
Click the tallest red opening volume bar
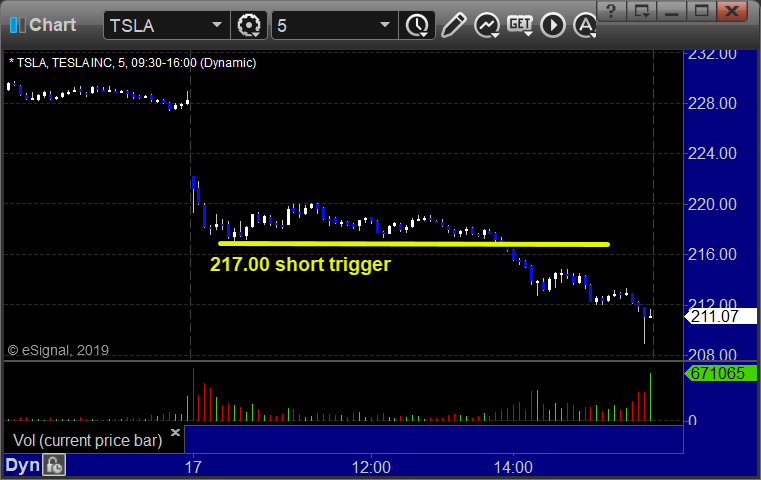click(193, 394)
